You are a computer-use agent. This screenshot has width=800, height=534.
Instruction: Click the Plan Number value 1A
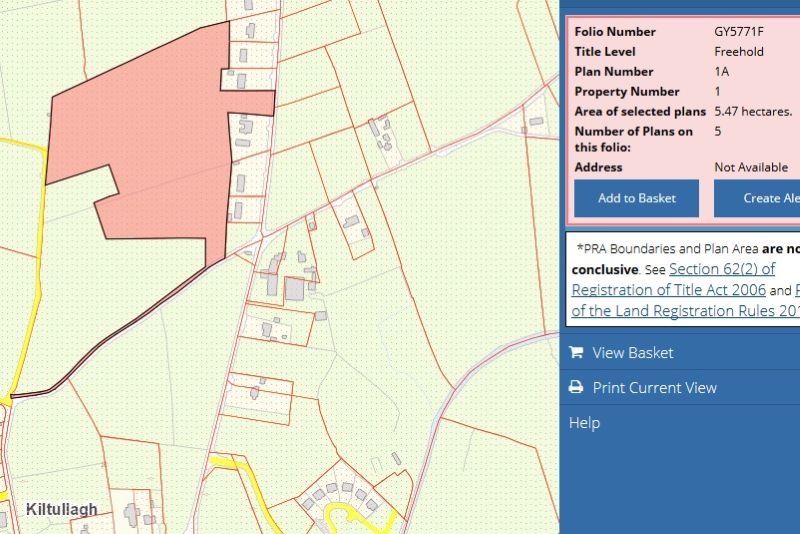pos(722,72)
